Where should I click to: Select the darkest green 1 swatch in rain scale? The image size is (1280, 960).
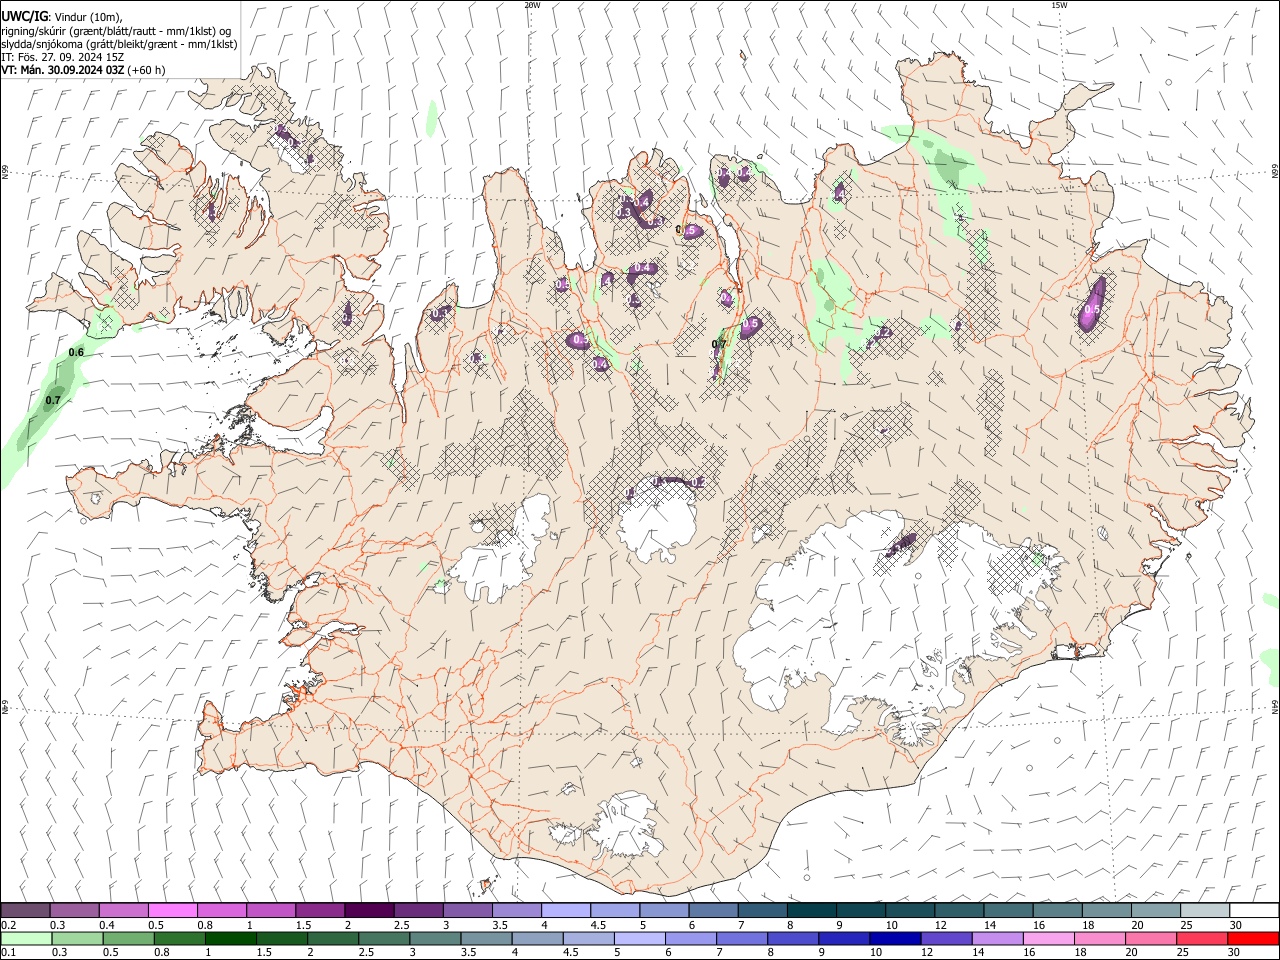[x=230, y=938]
